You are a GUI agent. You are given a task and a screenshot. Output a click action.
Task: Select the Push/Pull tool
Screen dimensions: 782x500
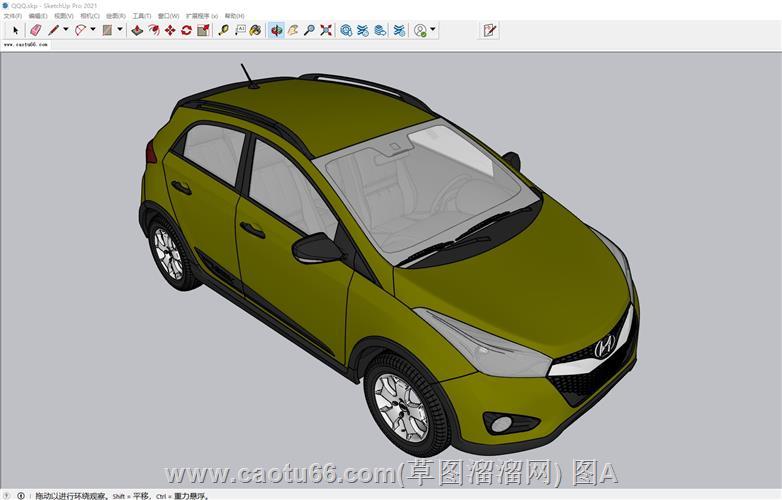137,30
